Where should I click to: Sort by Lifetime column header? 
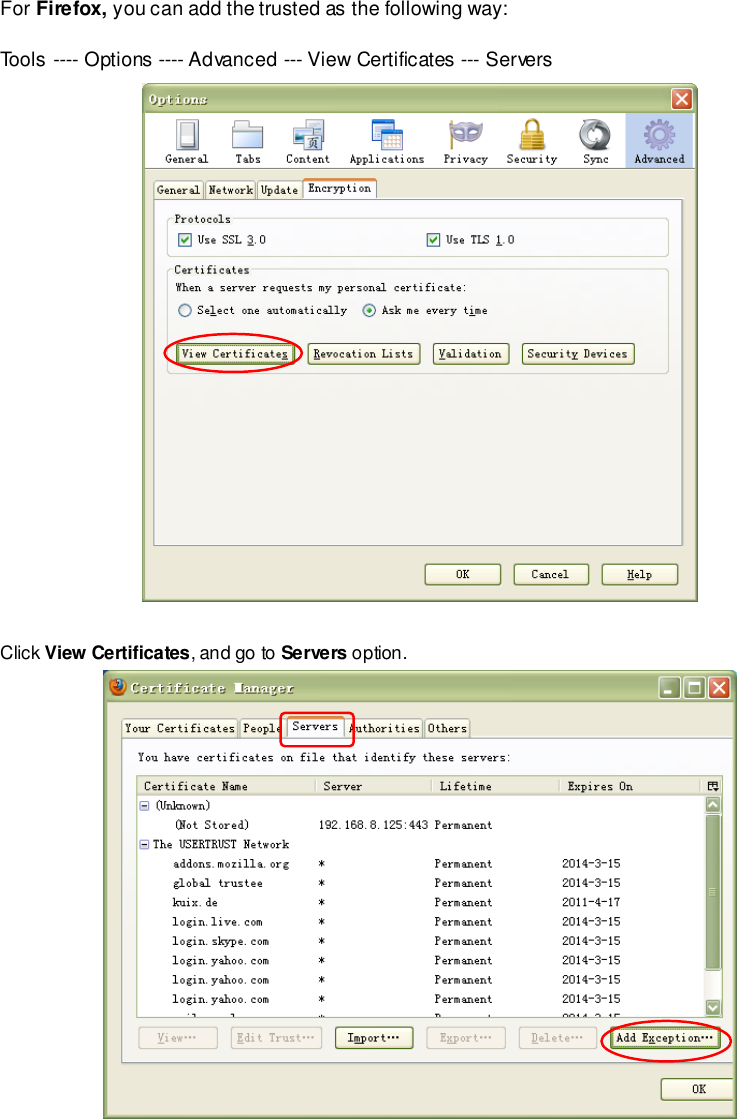coord(495,786)
